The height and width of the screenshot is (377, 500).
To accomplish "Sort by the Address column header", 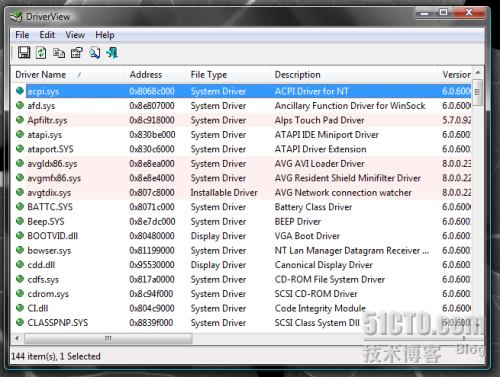I will 155,74.
